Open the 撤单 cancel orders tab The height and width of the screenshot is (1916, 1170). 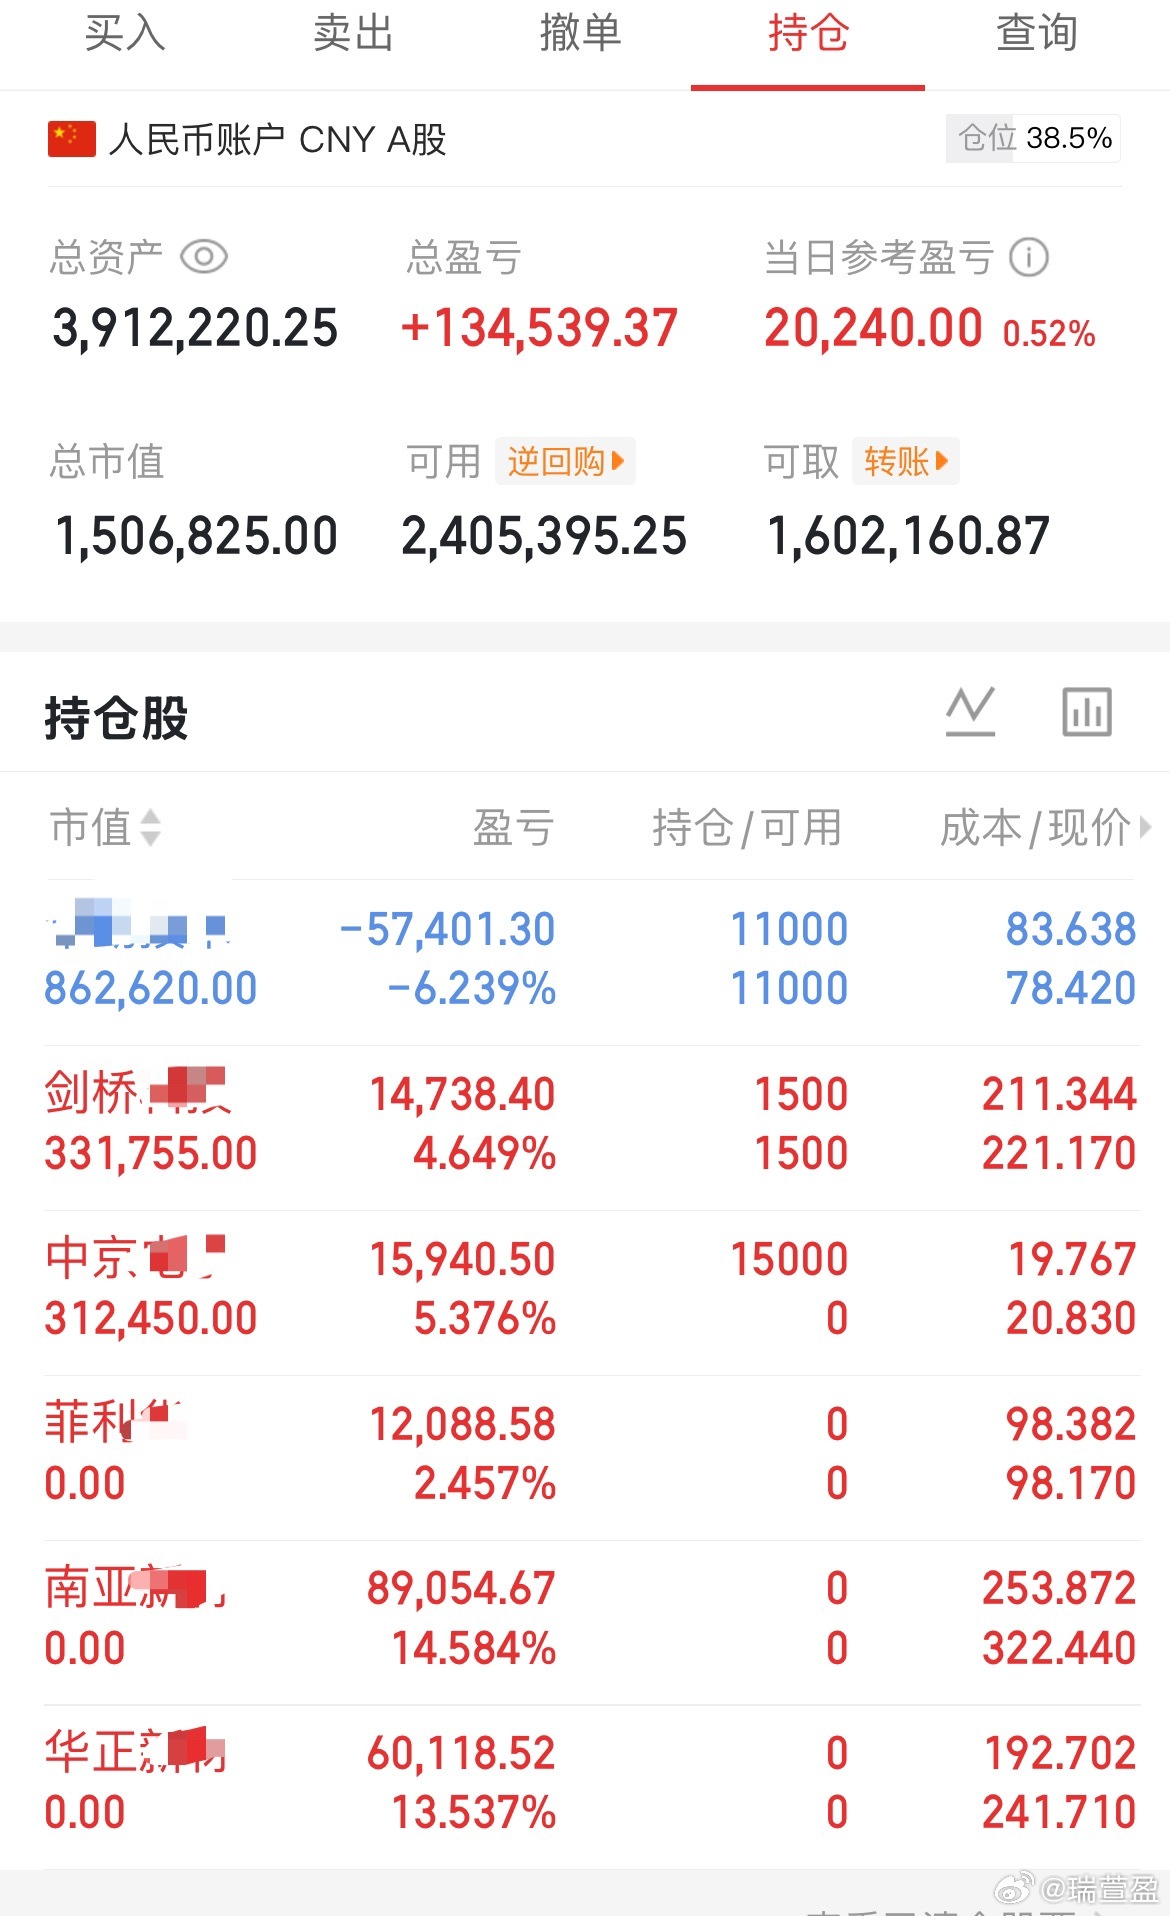click(581, 34)
